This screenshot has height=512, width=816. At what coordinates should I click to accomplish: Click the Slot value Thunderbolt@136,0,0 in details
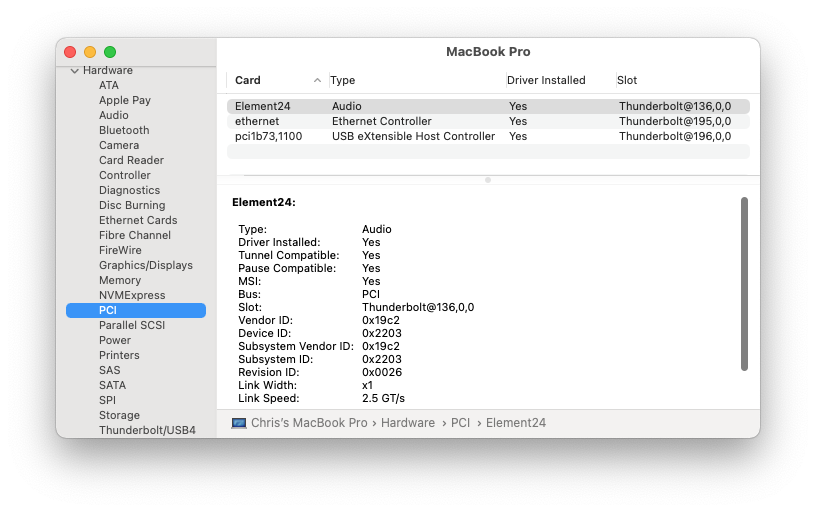coord(418,308)
